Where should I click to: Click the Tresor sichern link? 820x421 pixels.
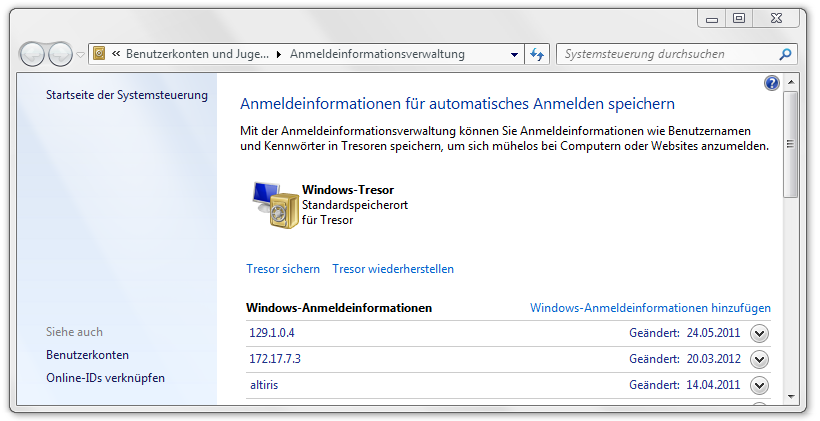click(283, 269)
